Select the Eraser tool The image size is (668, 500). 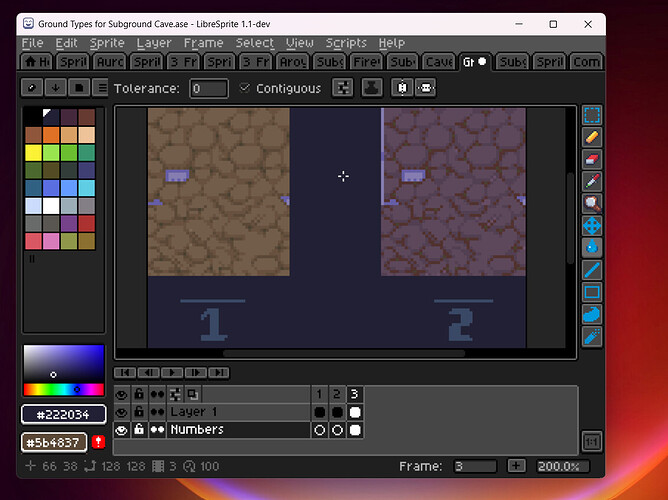click(x=592, y=160)
